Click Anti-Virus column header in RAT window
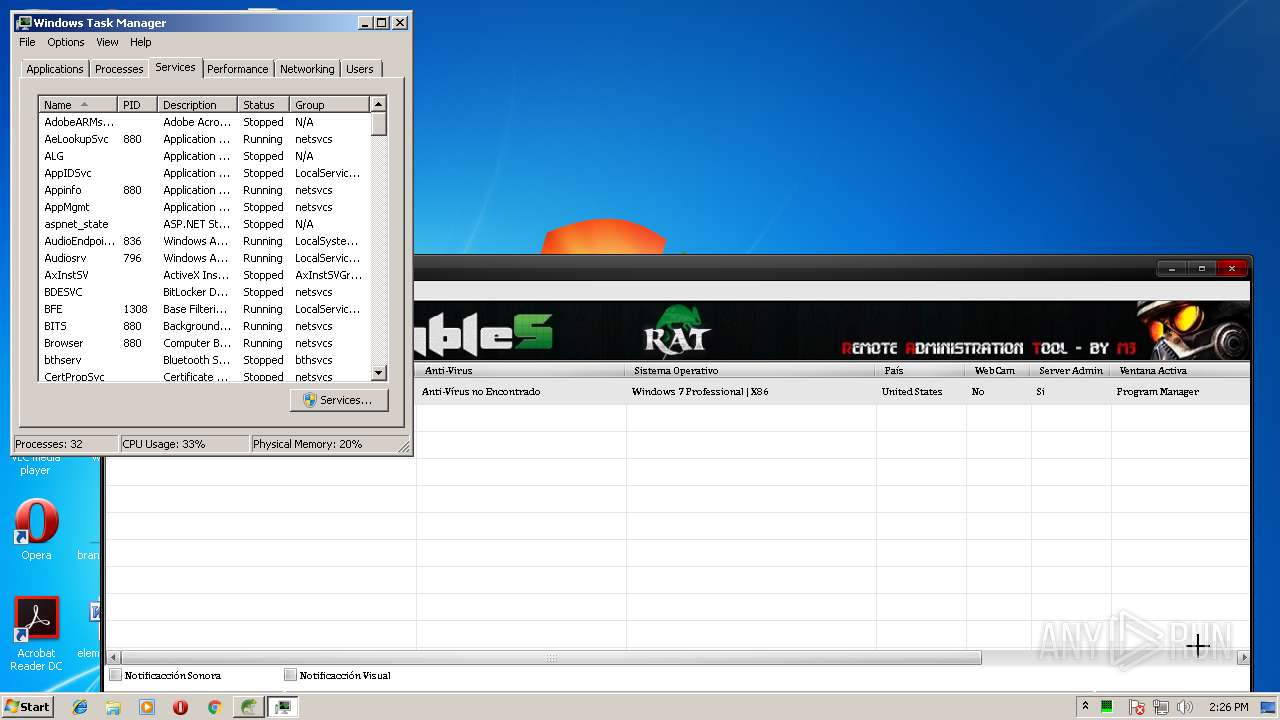This screenshot has height=720, width=1280. [x=520, y=370]
